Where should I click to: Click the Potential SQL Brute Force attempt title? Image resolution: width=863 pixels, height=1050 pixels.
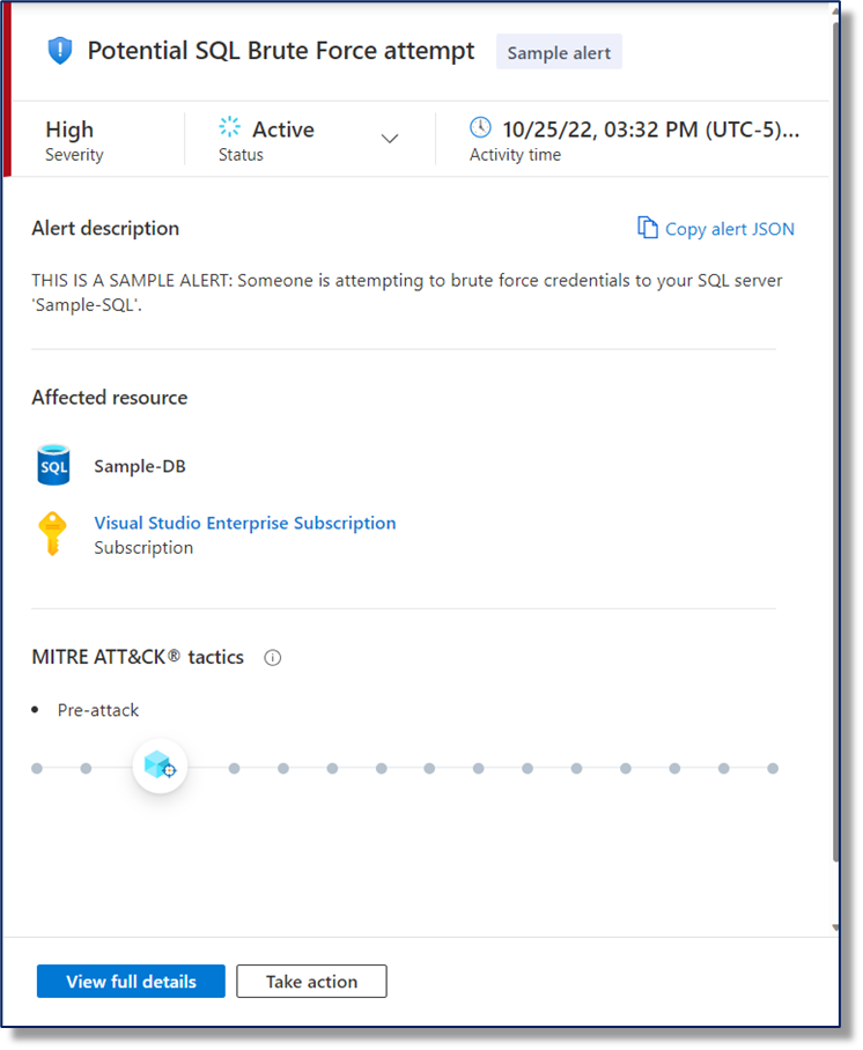[281, 51]
